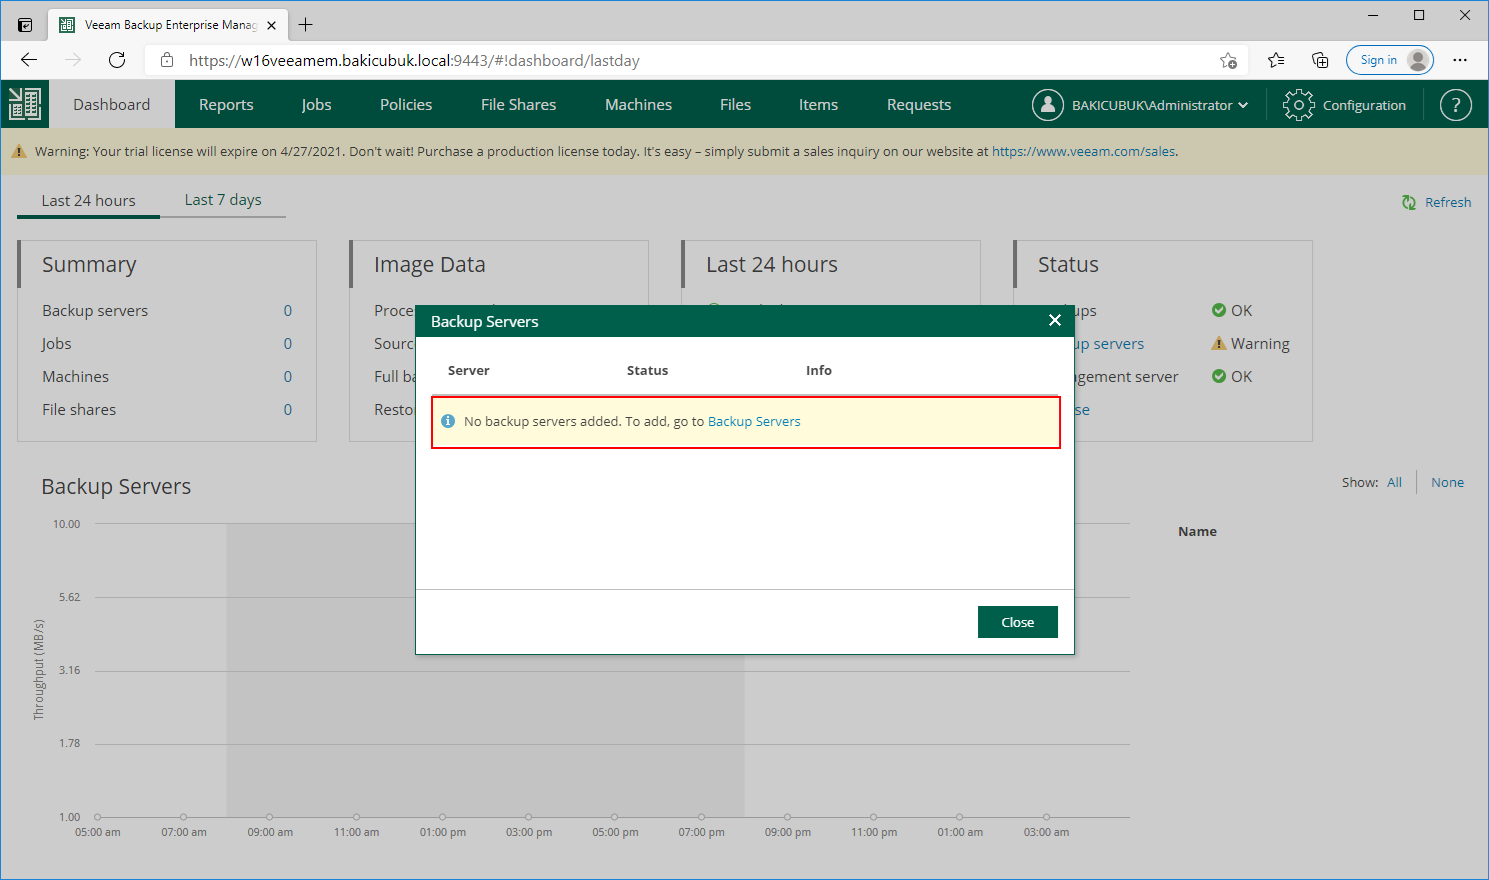Click the Refresh link text
Image resolution: width=1489 pixels, height=880 pixels.
(1448, 202)
